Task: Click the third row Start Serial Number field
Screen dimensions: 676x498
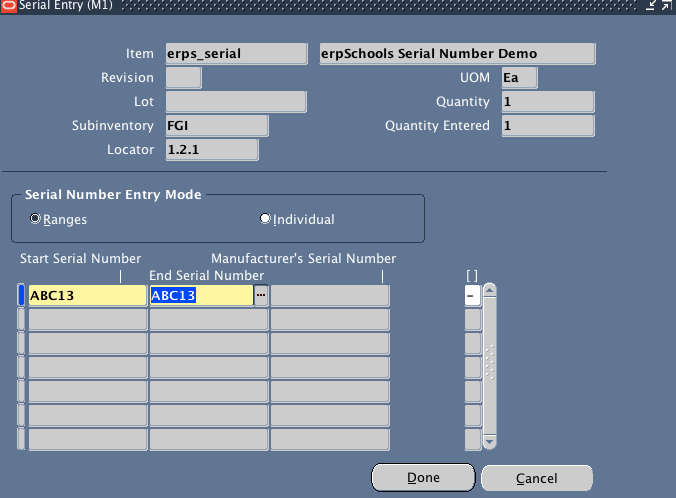Action: 88,344
